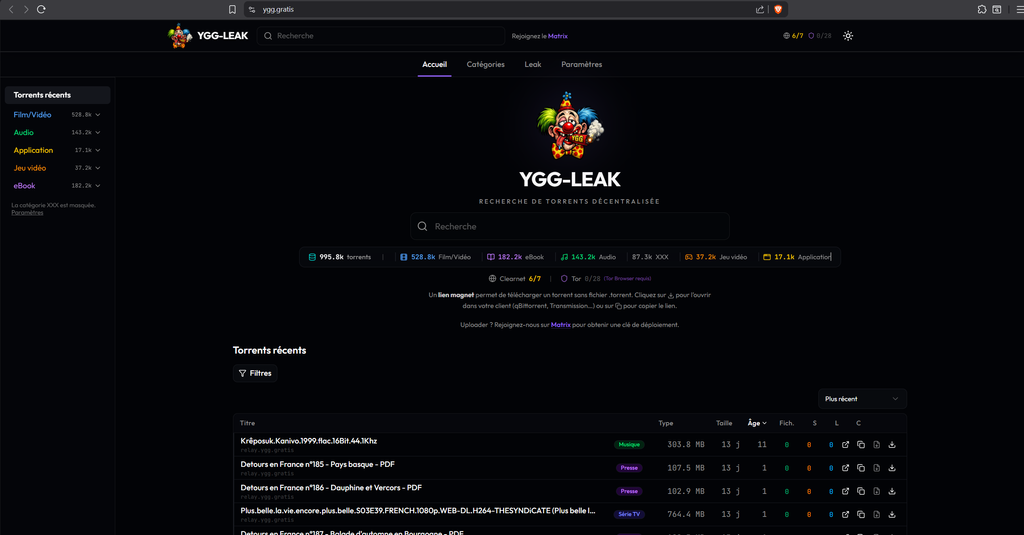This screenshot has height=535, width=1024.
Task: Sort by the Âge column header
Action: [757, 423]
